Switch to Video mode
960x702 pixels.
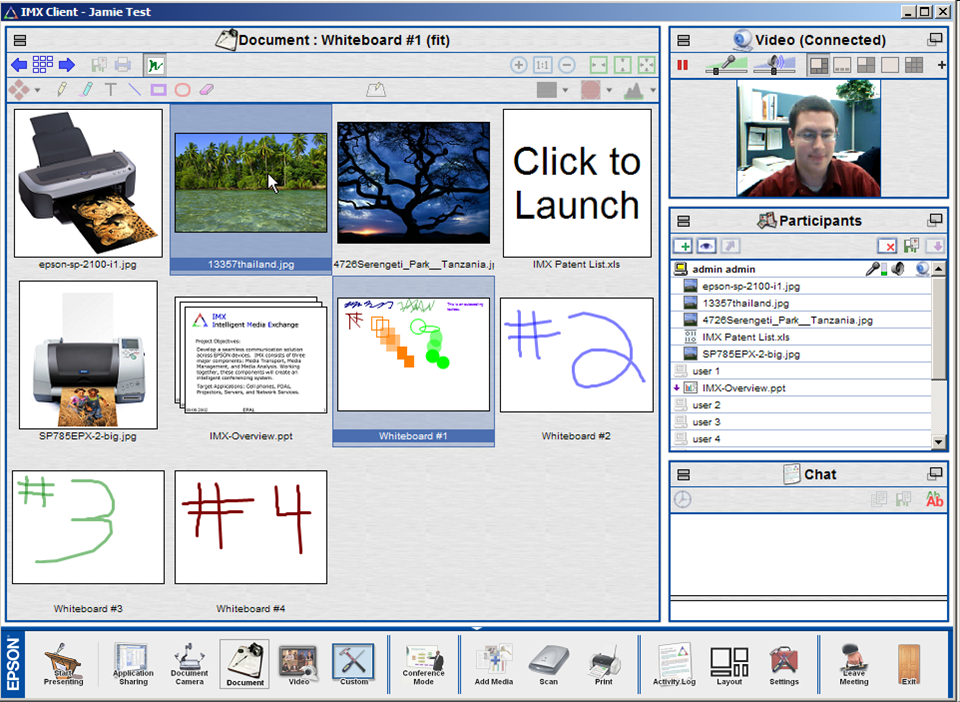[x=299, y=663]
